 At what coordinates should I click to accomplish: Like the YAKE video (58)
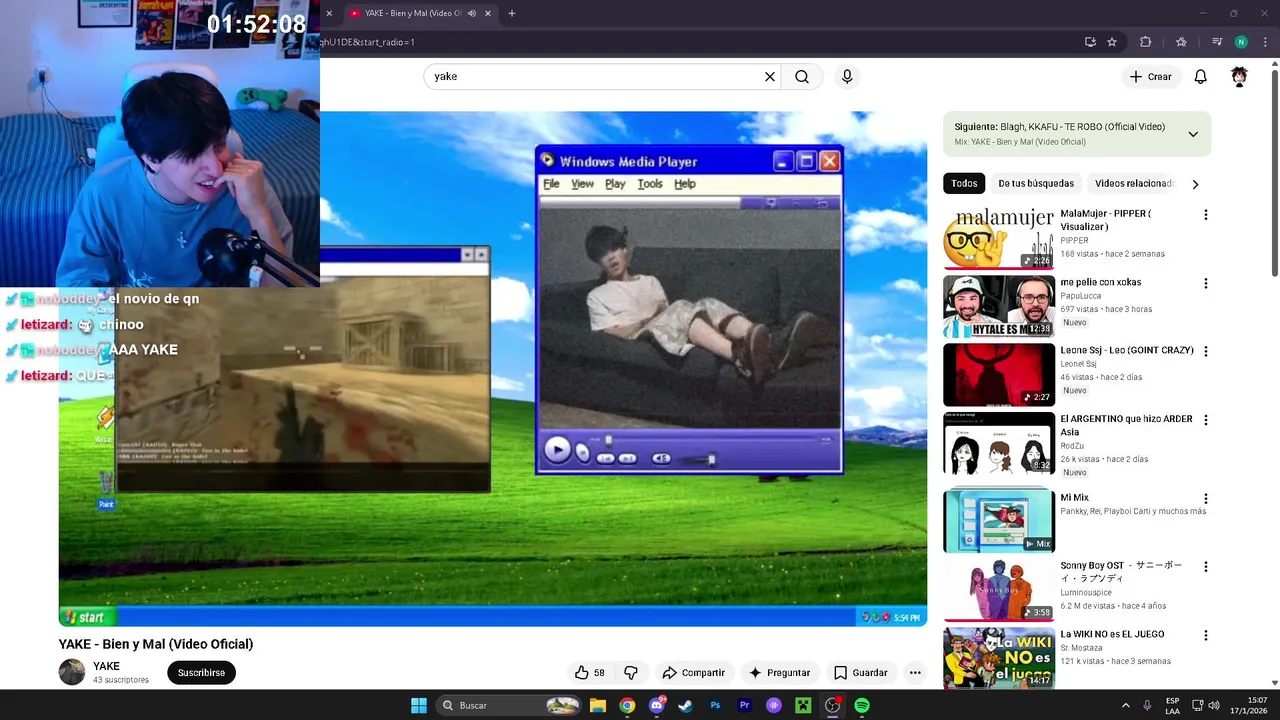pyautogui.click(x=589, y=673)
